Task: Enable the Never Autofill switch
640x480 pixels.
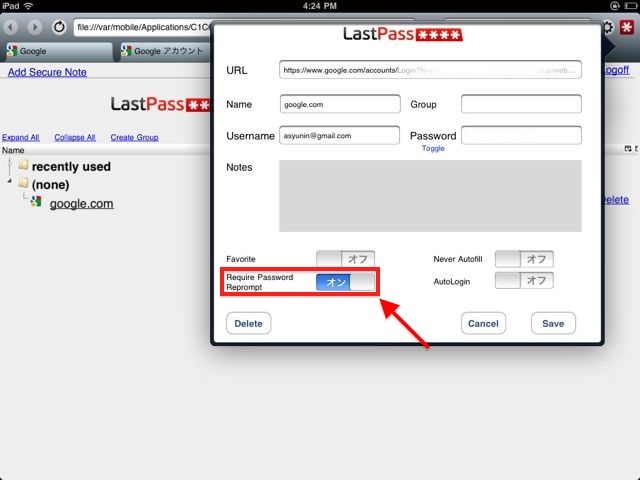Action: [524, 259]
